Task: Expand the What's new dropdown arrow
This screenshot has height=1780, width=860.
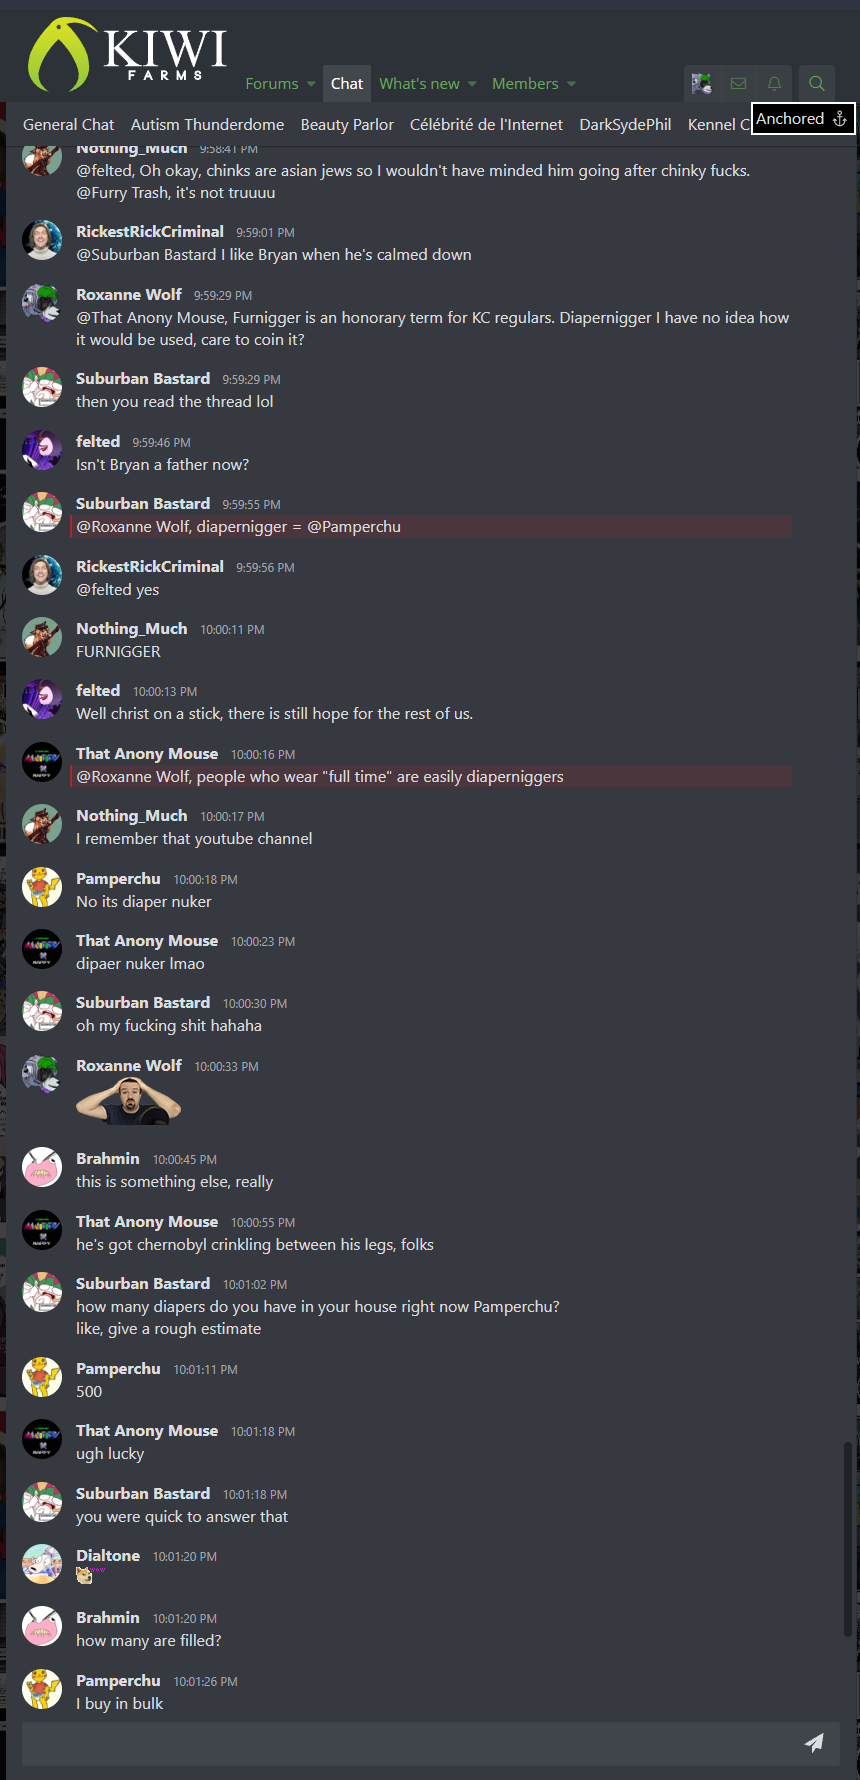Action: coord(472,84)
